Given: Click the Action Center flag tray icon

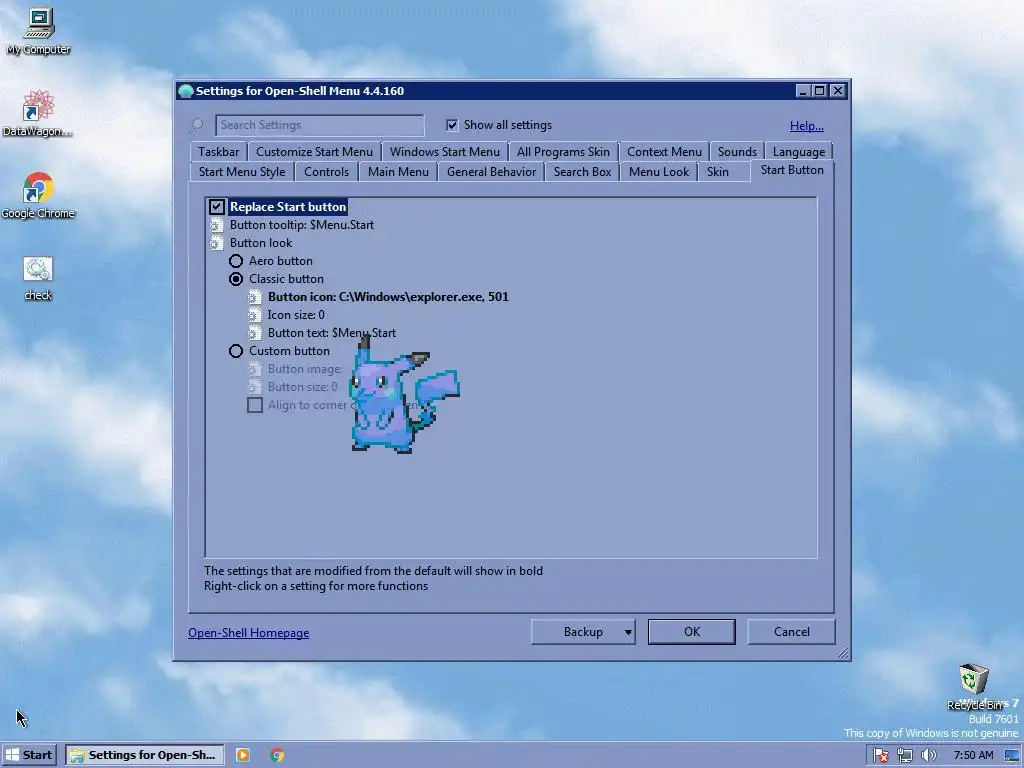Looking at the screenshot, I should 880,756.
